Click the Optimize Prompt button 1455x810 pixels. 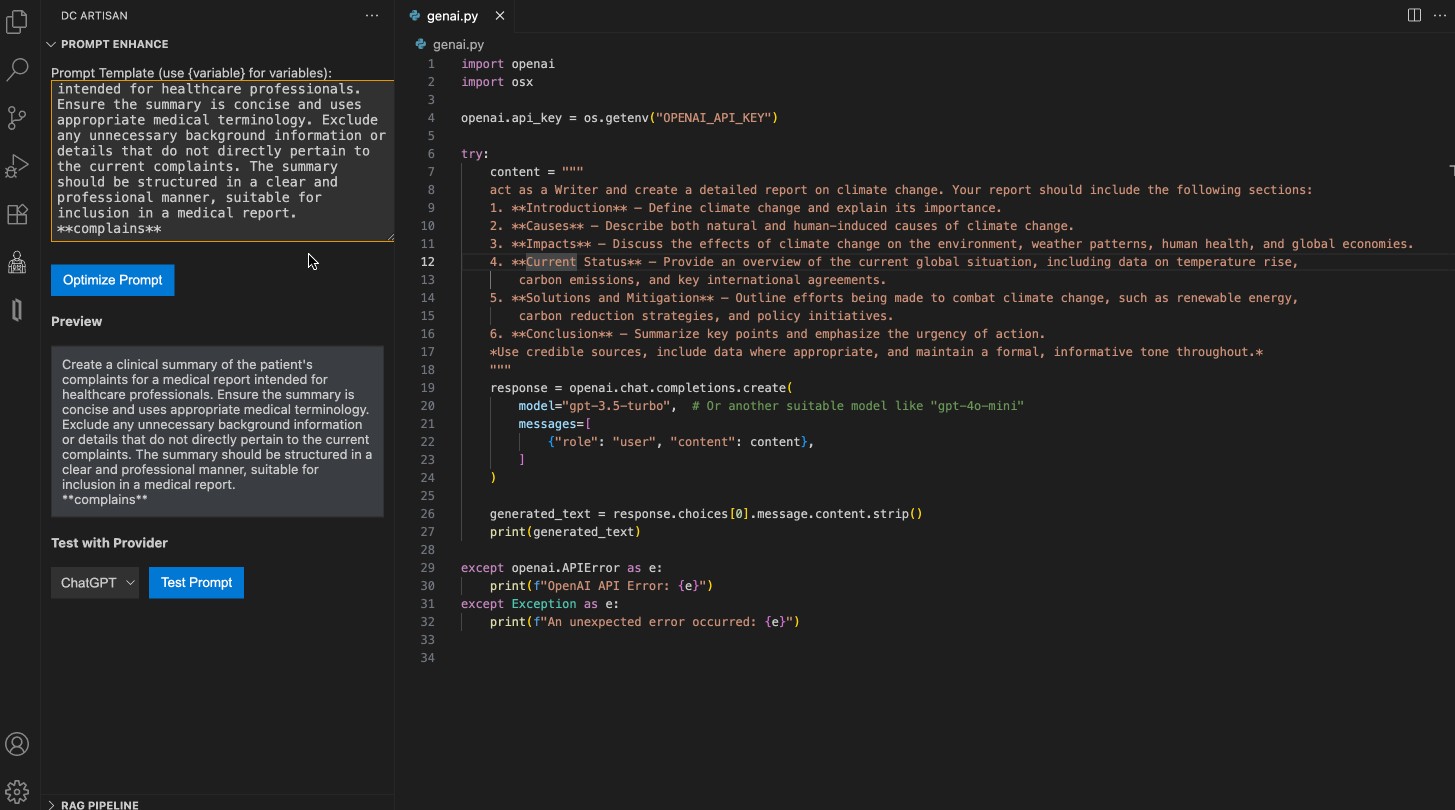click(113, 280)
